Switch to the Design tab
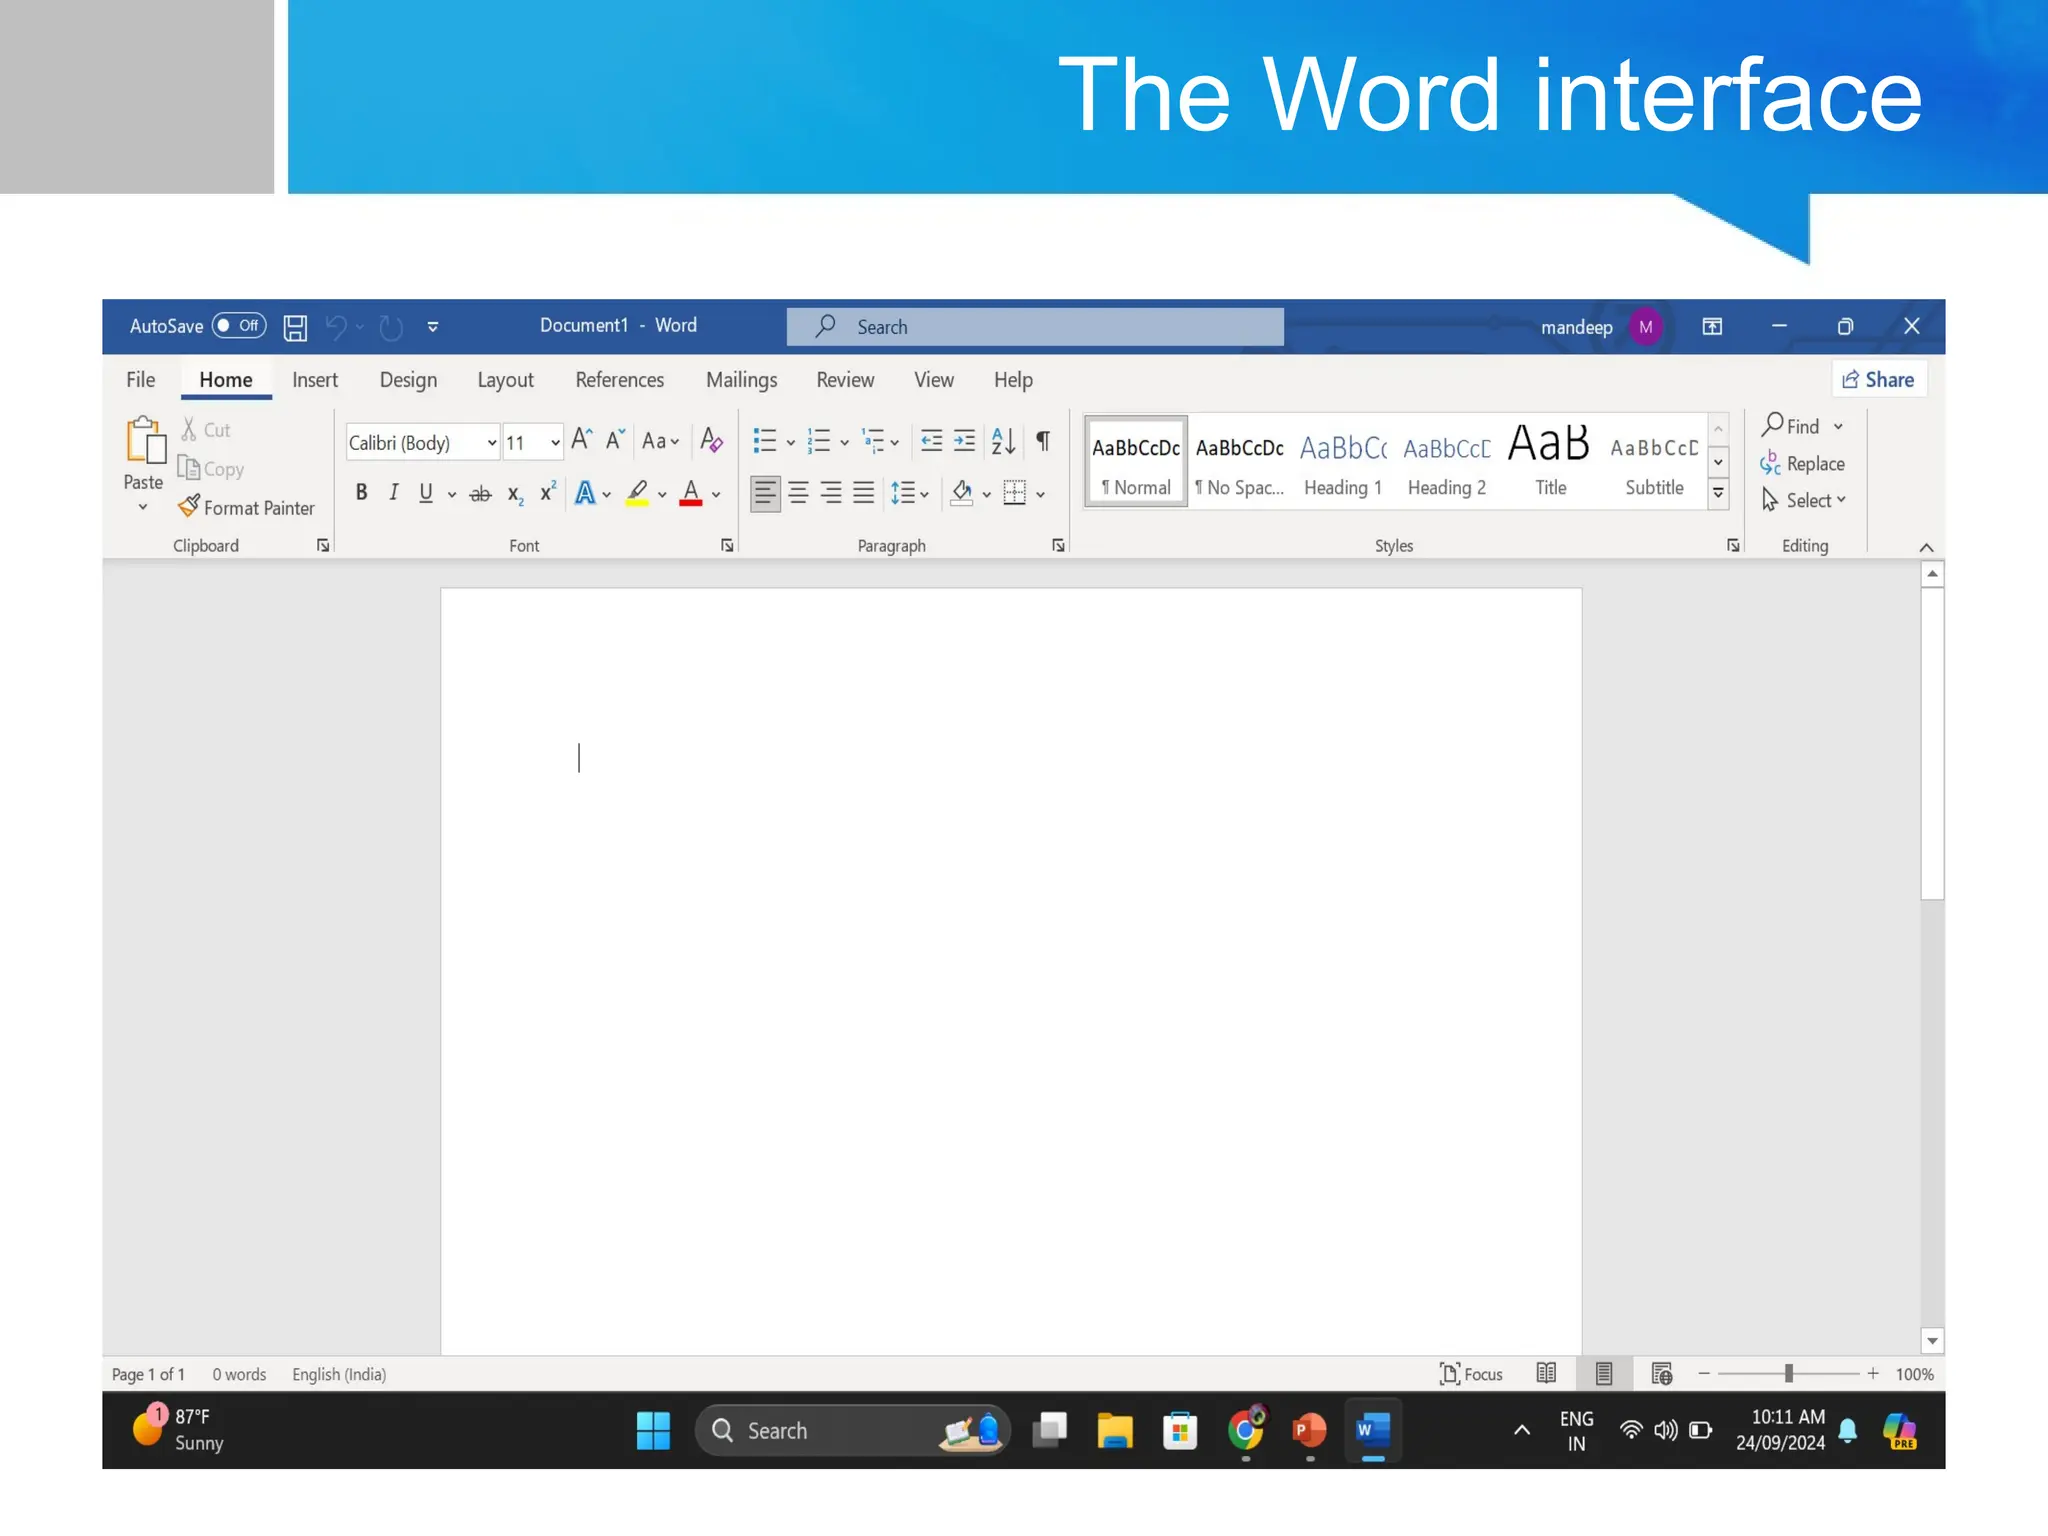Image resolution: width=2048 pixels, height=1536 pixels. [x=408, y=380]
